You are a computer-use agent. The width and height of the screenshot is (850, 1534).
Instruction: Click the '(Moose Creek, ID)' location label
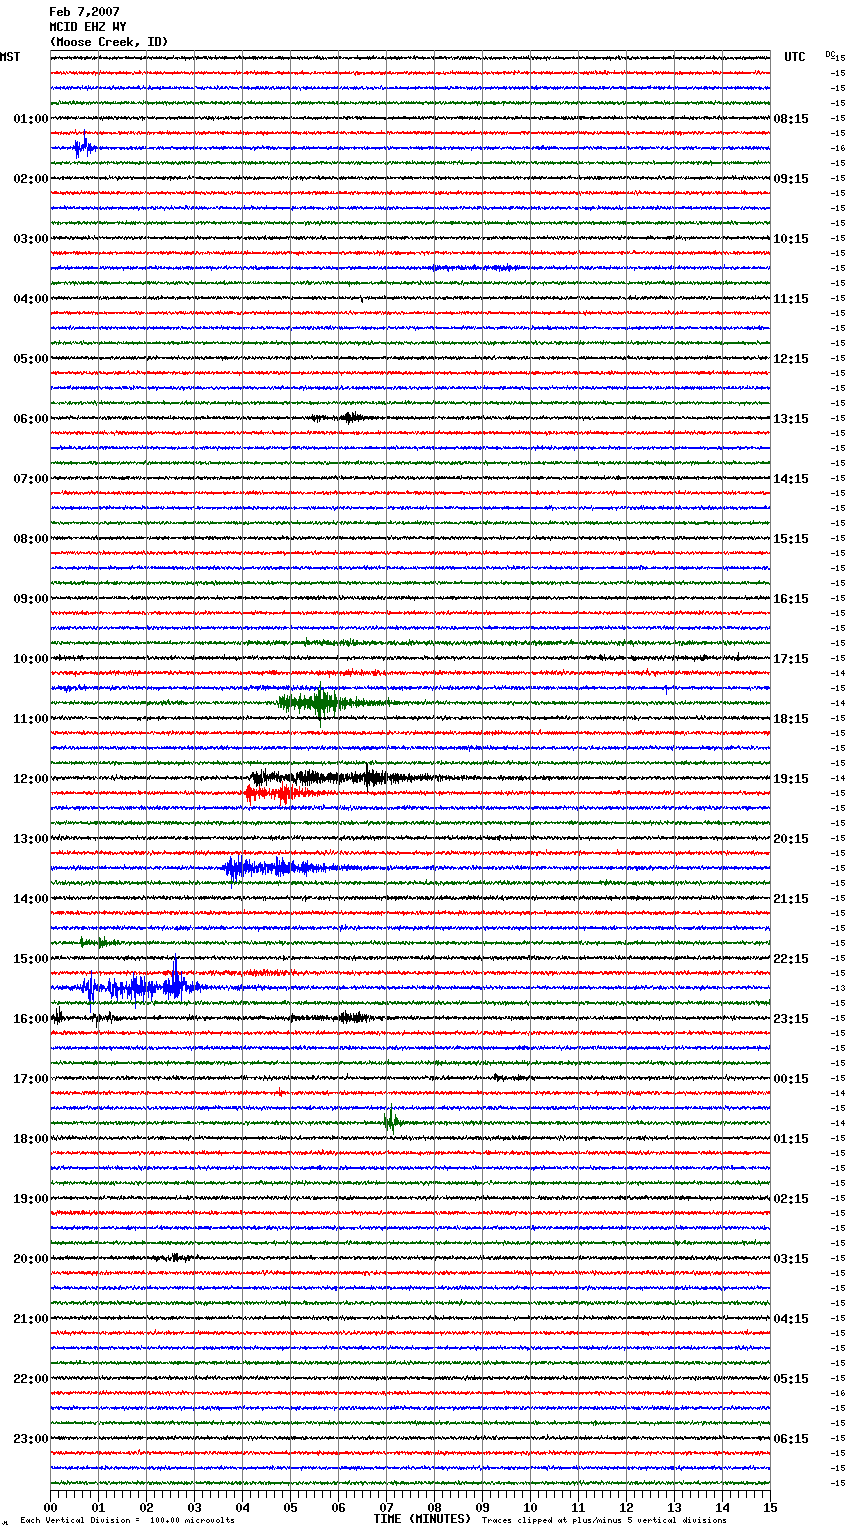pyautogui.click(x=109, y=42)
